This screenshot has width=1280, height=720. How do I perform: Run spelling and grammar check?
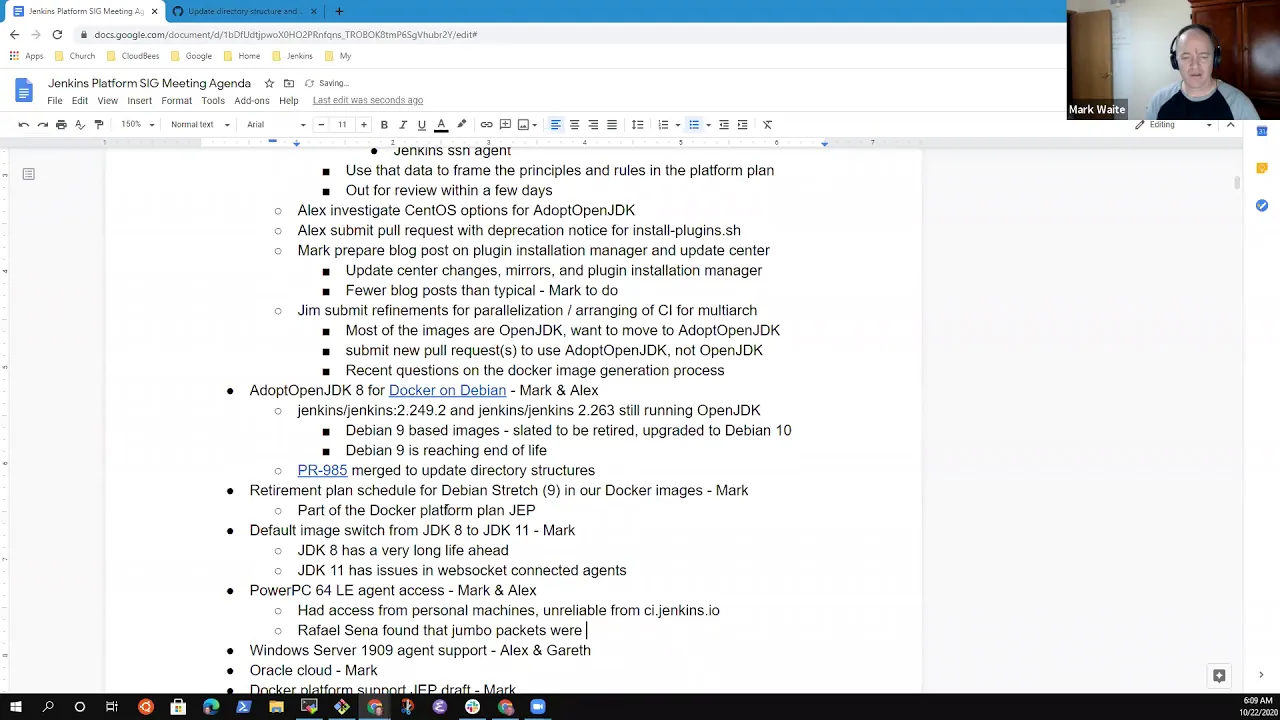[80, 125]
